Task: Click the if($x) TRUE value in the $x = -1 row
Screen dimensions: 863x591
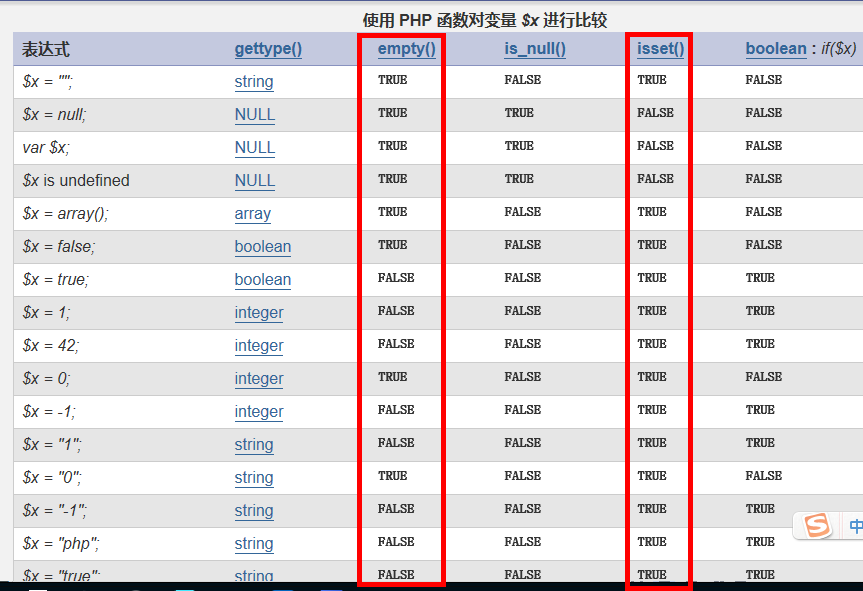Action: tap(760, 410)
